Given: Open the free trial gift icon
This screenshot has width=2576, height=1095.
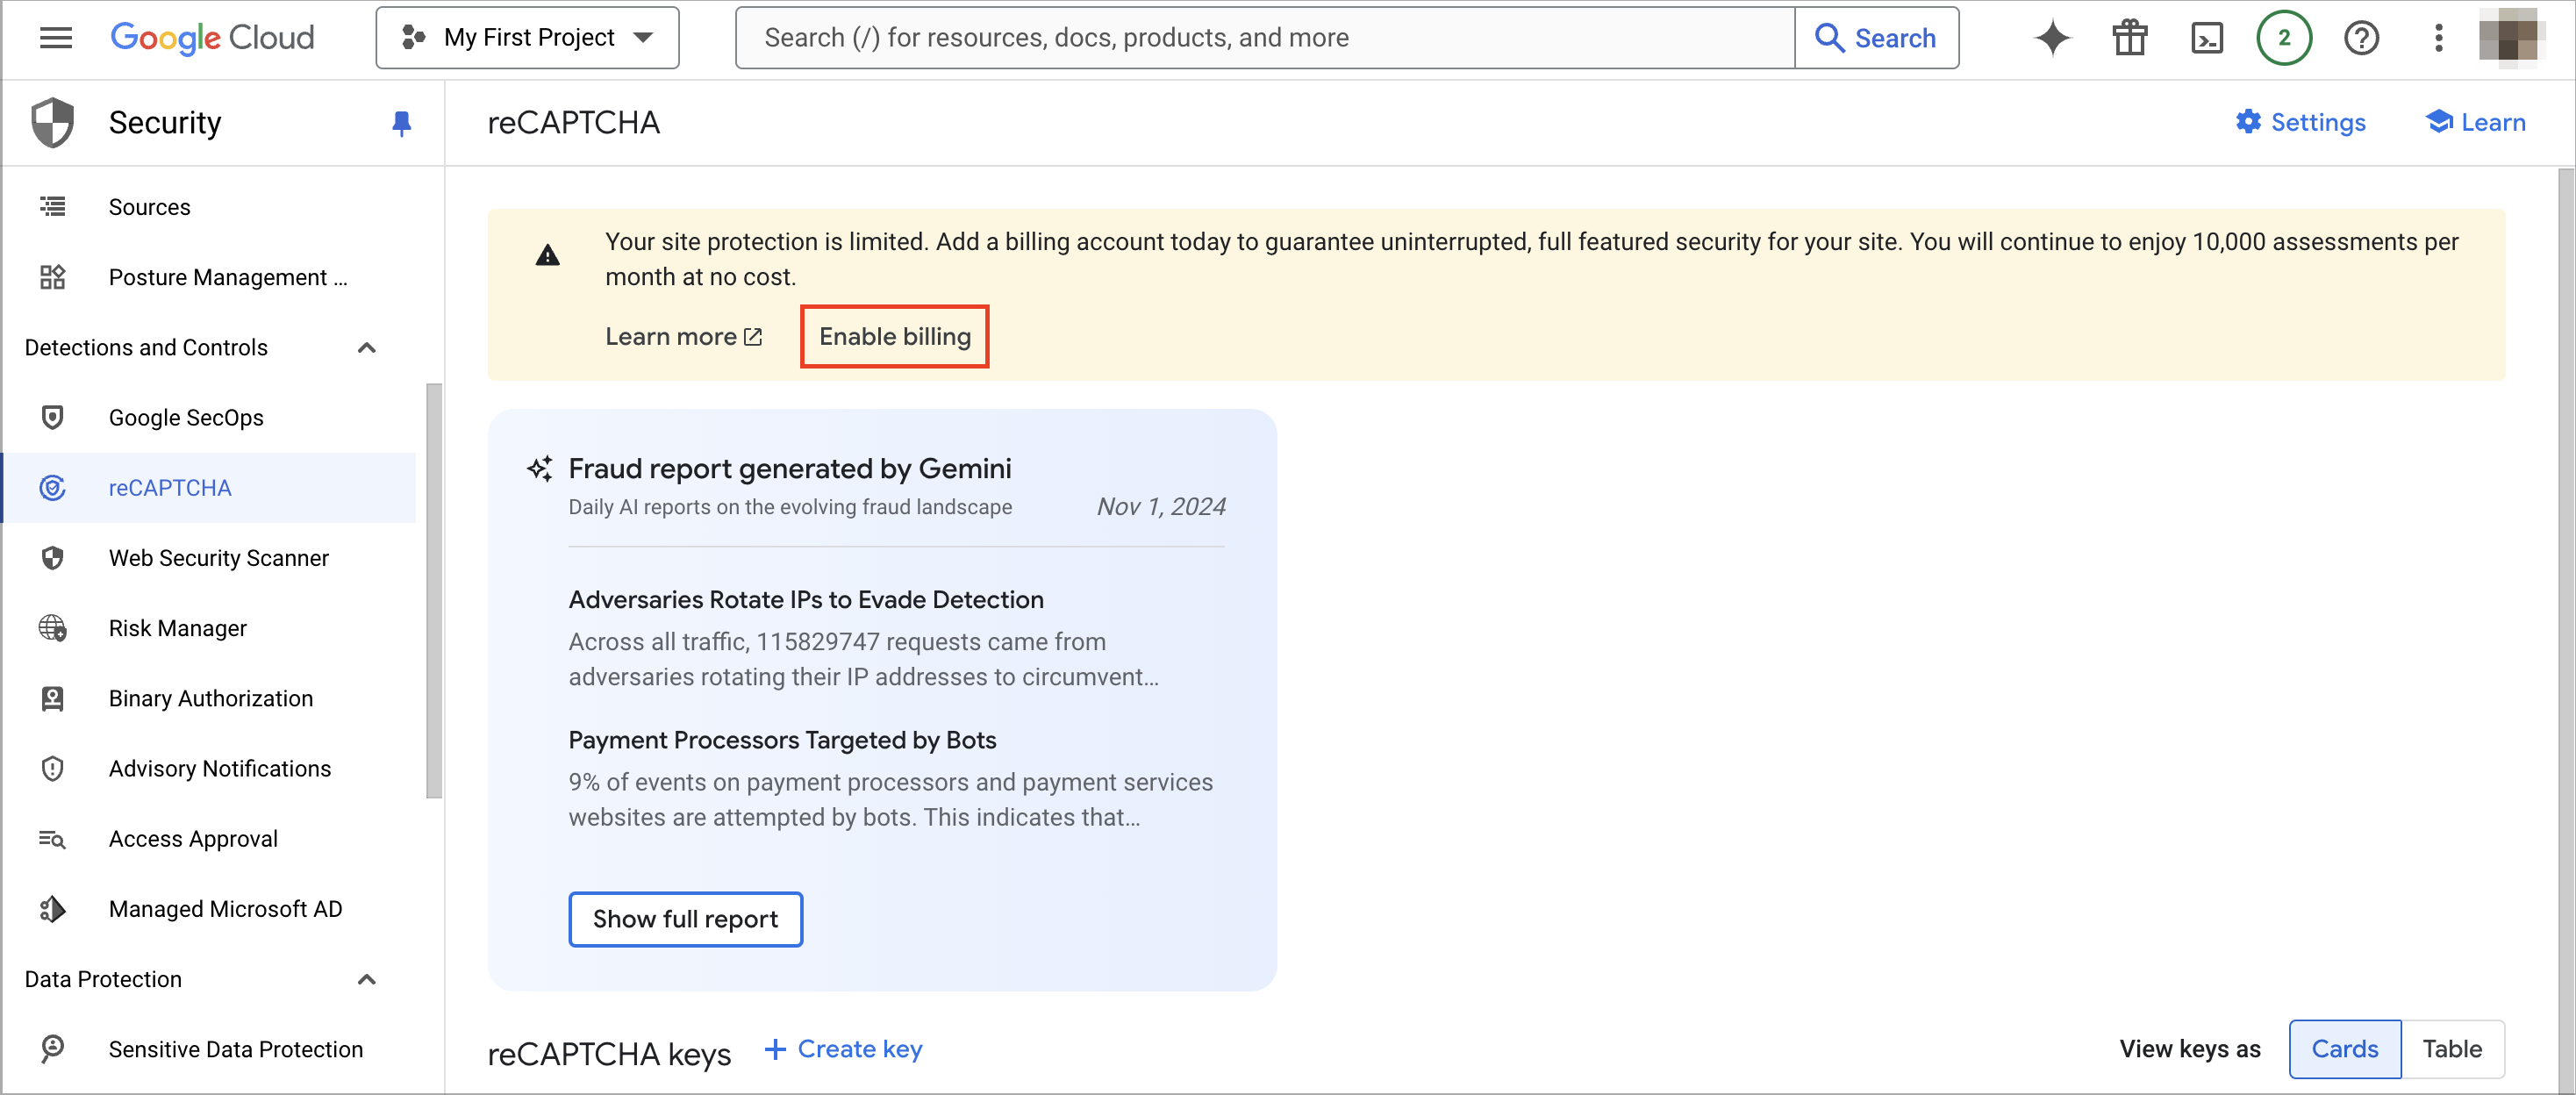Looking at the screenshot, I should point(2130,38).
